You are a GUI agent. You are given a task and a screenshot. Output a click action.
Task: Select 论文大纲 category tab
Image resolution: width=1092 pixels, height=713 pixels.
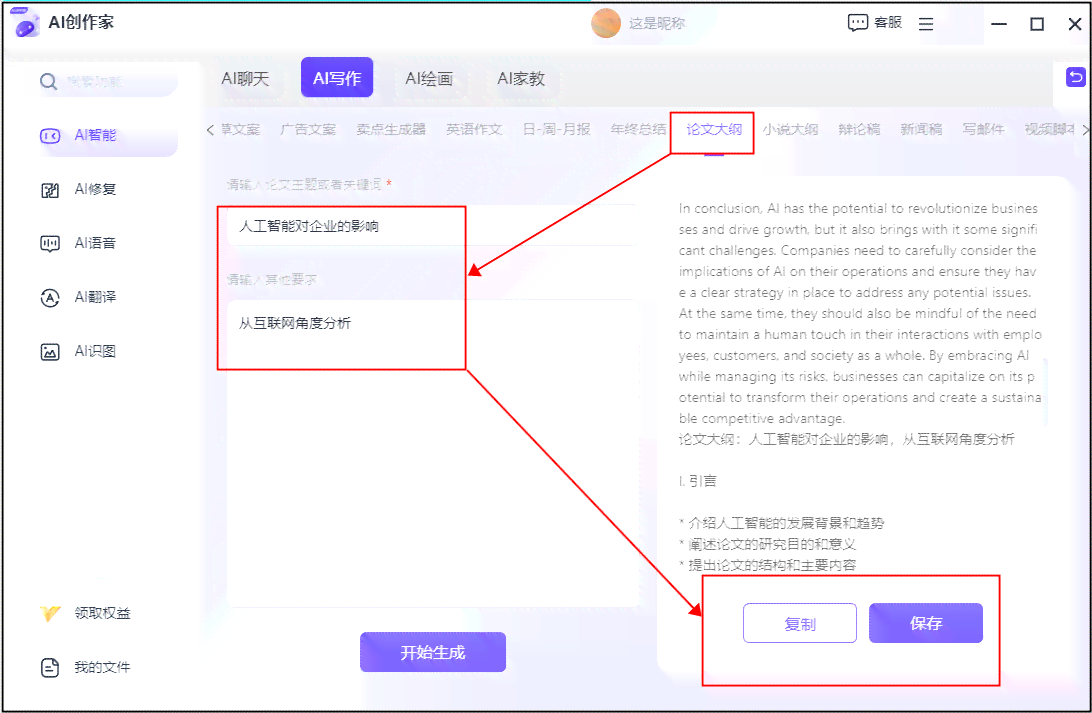point(714,130)
